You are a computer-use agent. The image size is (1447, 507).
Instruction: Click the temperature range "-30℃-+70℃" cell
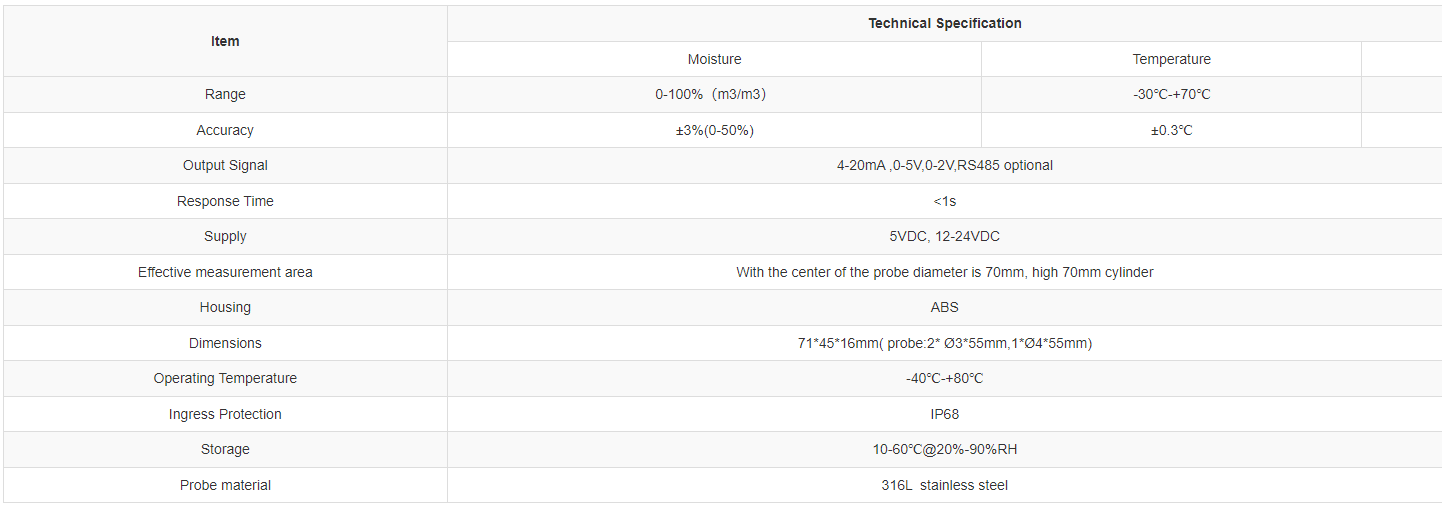pyautogui.click(x=1171, y=94)
